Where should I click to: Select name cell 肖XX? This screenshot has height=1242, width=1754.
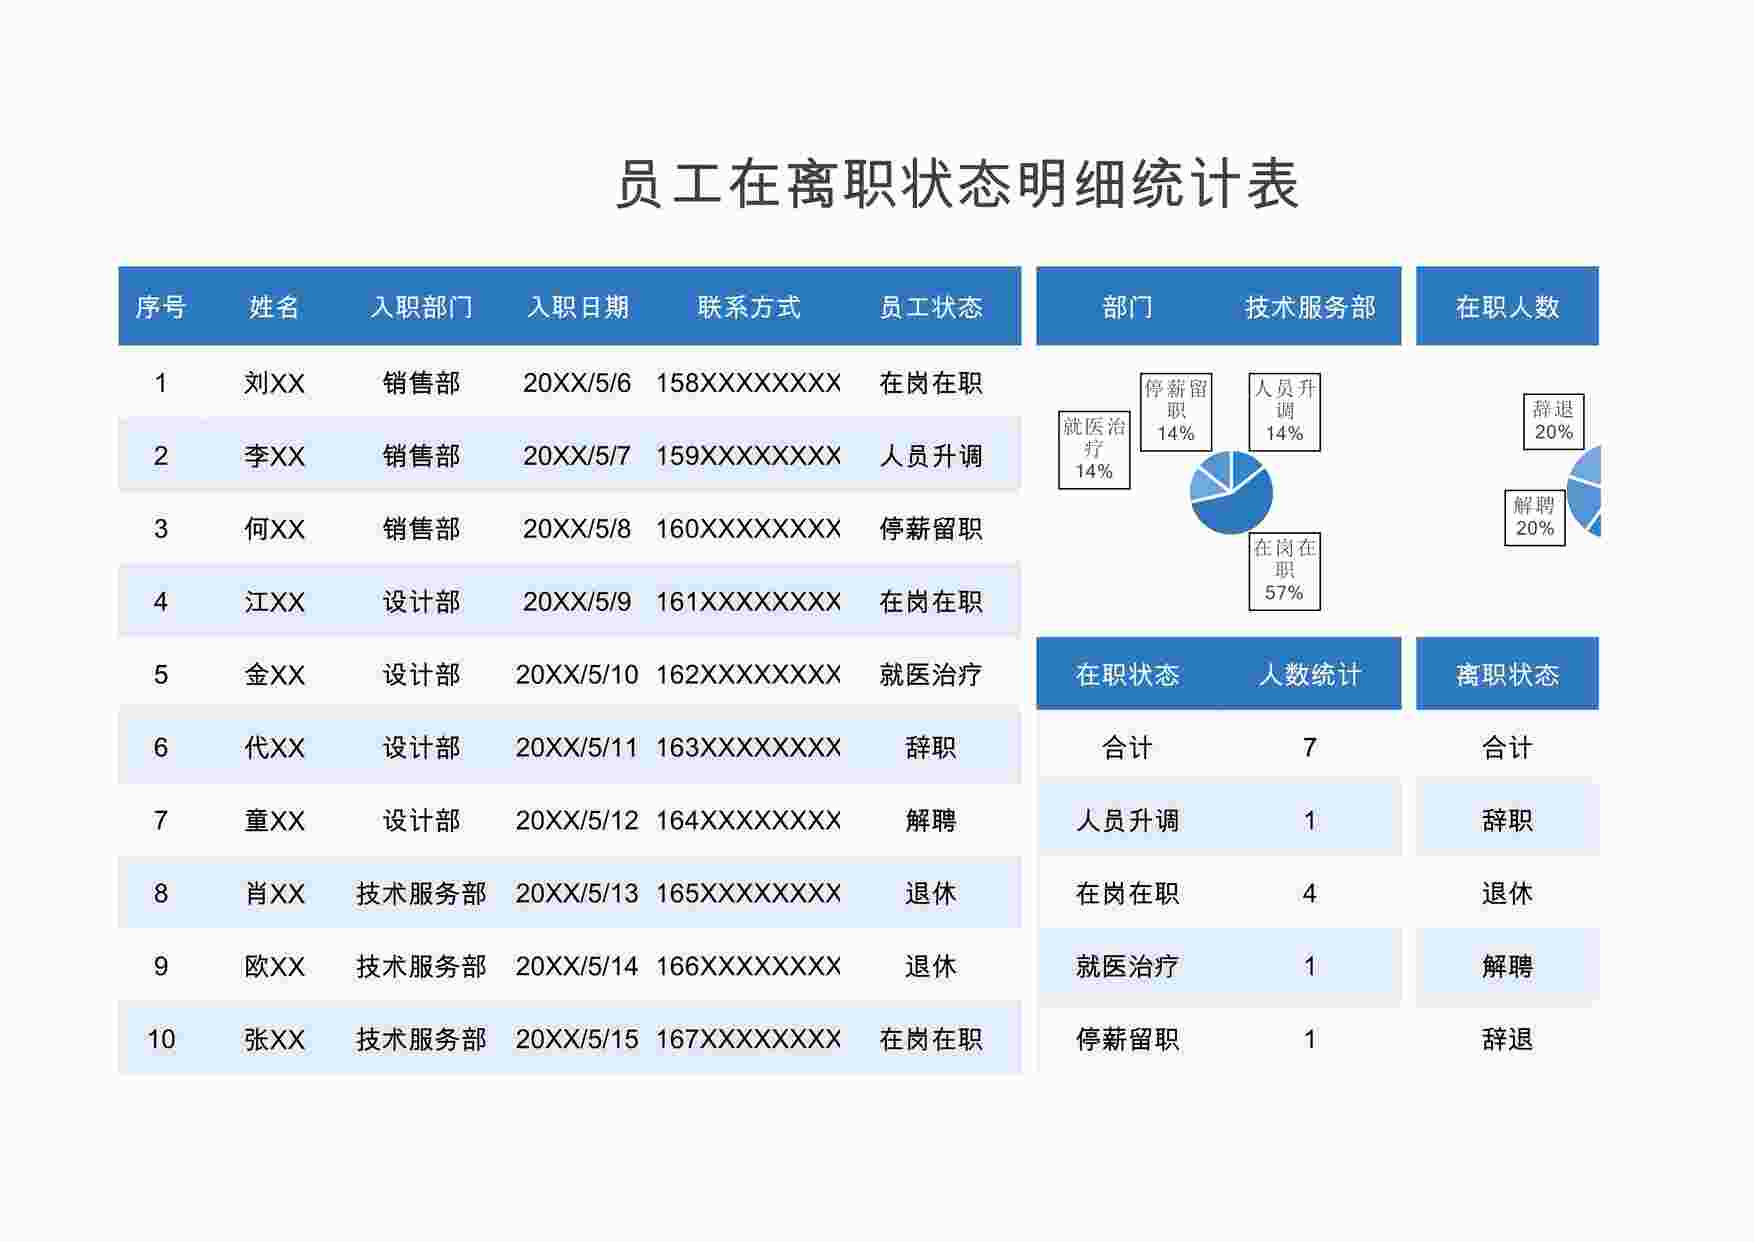point(275,894)
